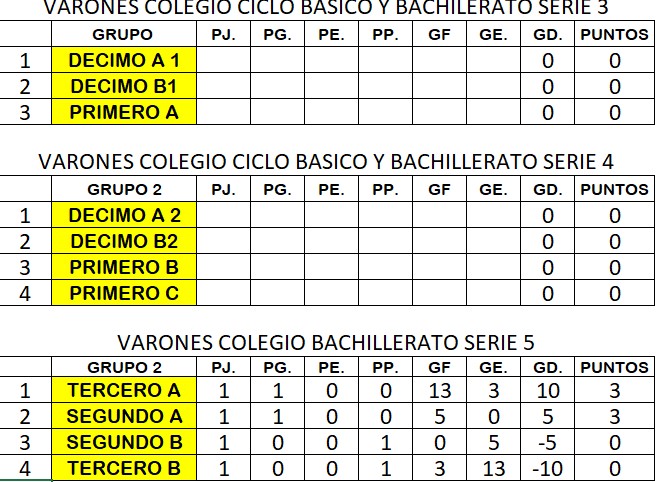Viewport: 662px width, 482px height.
Task: Click the TERCERO A team cell
Action: point(124,390)
